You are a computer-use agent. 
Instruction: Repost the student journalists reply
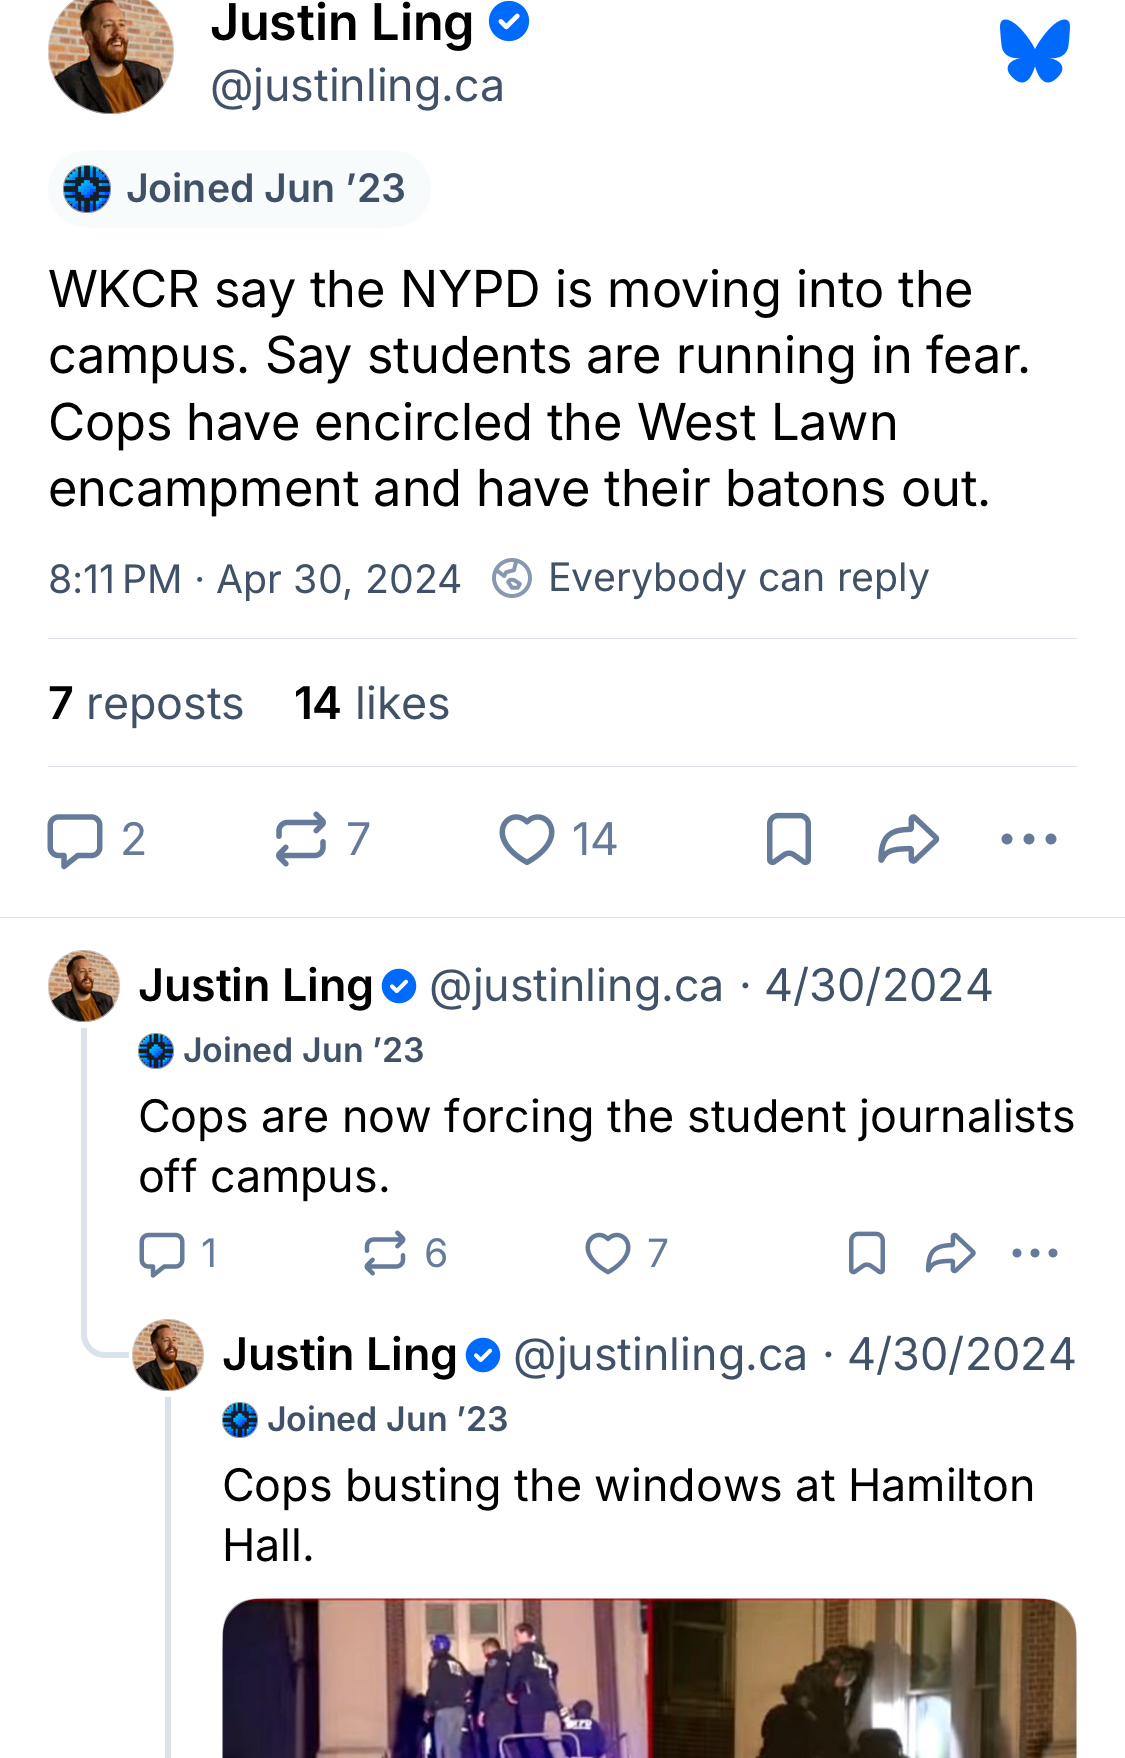(x=385, y=1254)
